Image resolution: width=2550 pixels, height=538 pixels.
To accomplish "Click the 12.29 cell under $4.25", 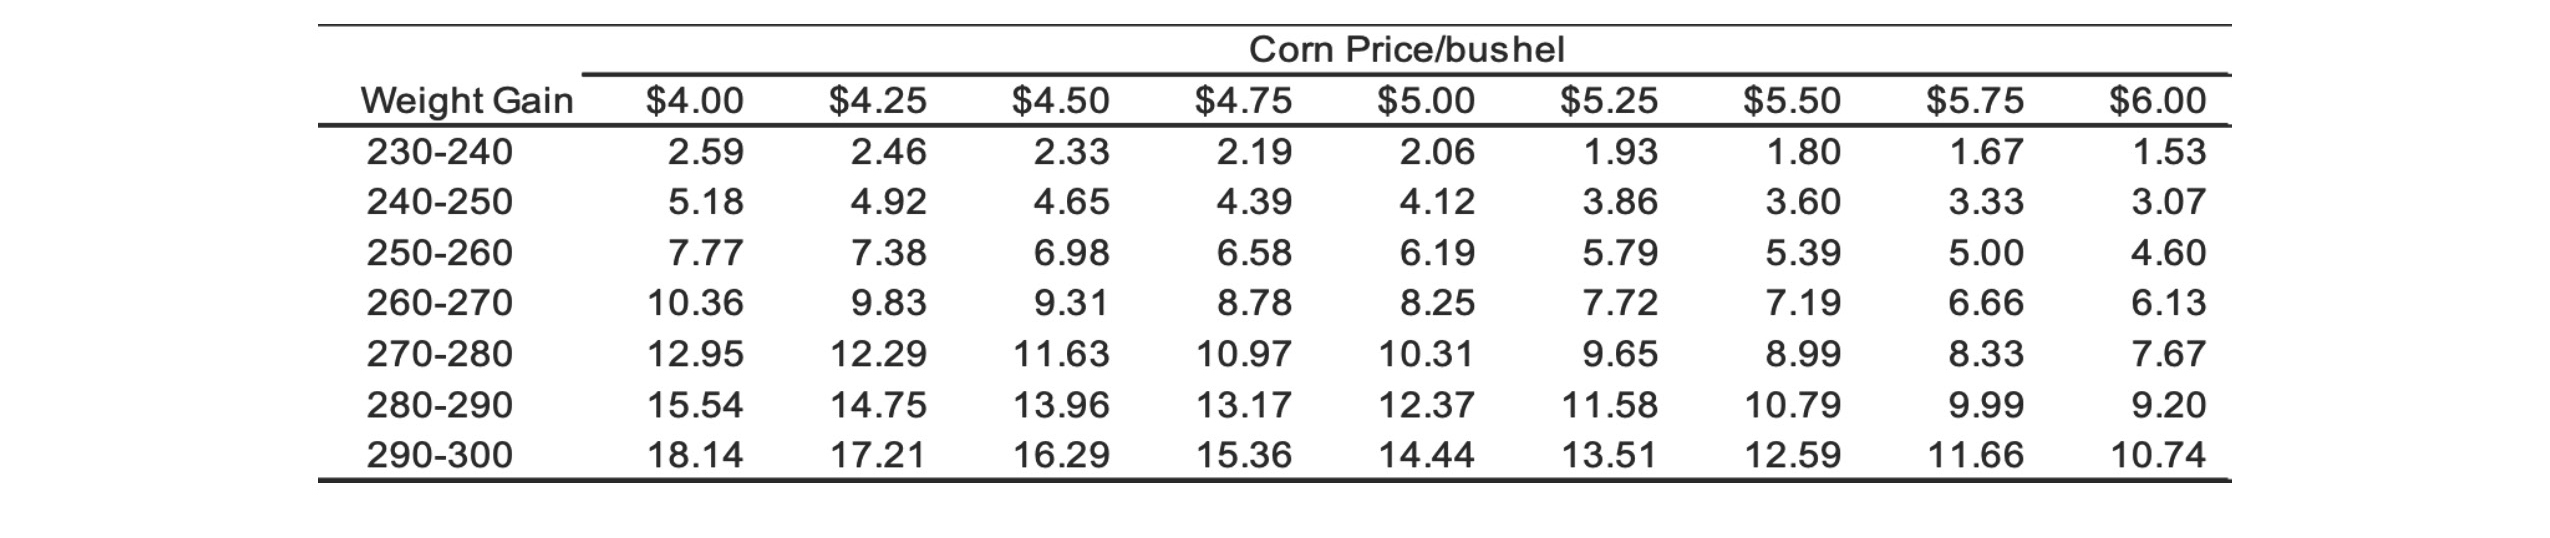I will coord(878,354).
